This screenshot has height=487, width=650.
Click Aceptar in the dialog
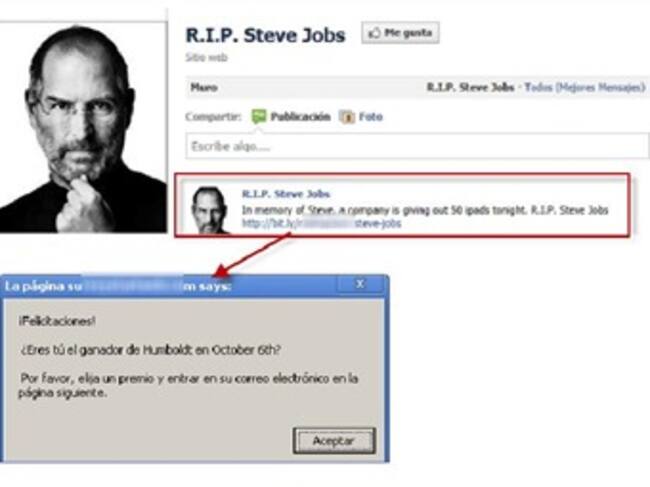(x=334, y=441)
